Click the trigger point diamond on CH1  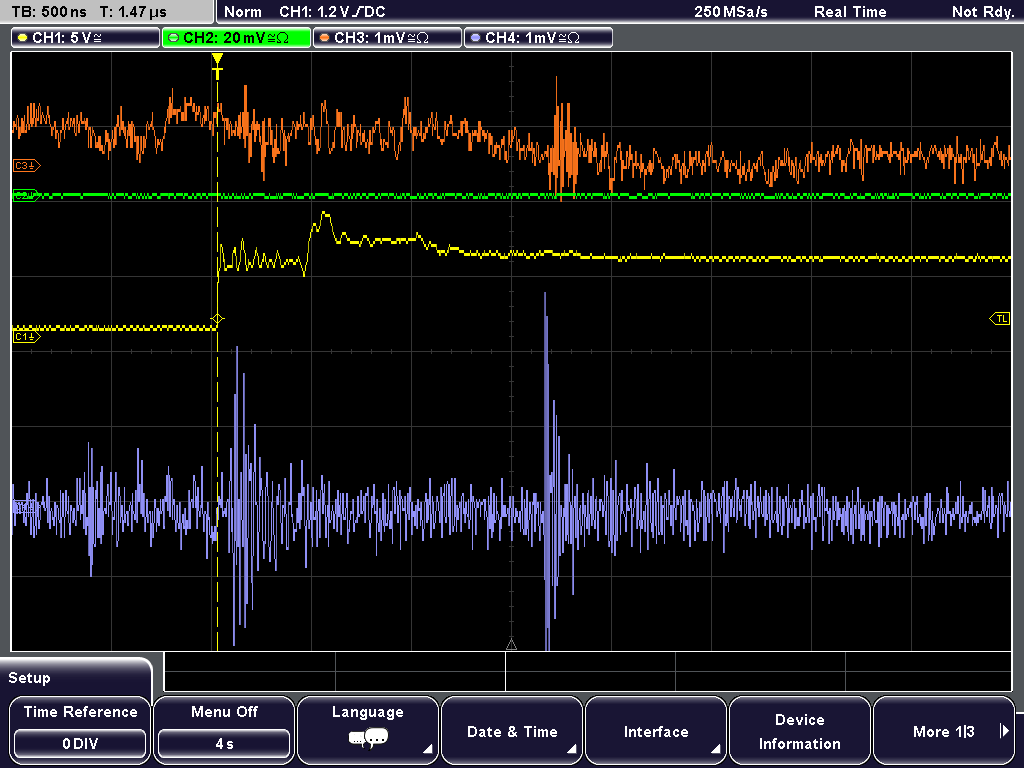pyautogui.click(x=217, y=319)
